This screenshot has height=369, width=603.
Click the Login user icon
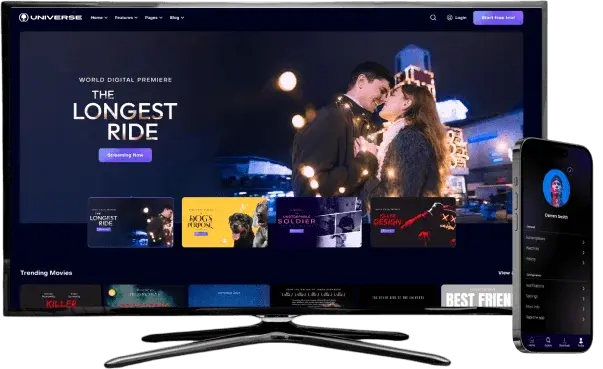pyautogui.click(x=449, y=18)
